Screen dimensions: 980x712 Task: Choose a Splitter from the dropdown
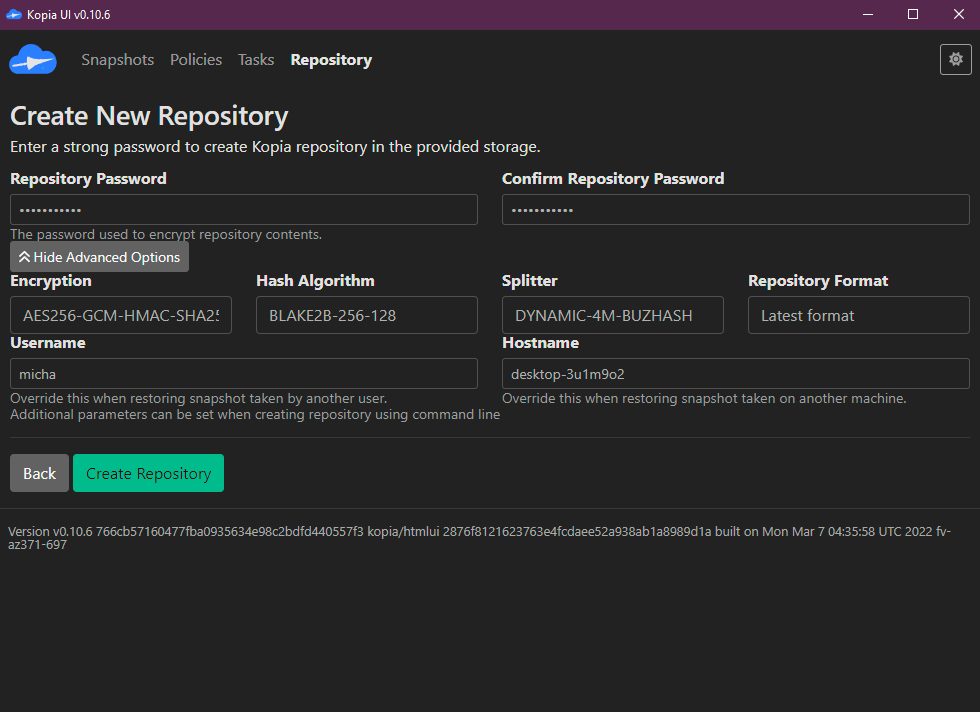[612, 315]
